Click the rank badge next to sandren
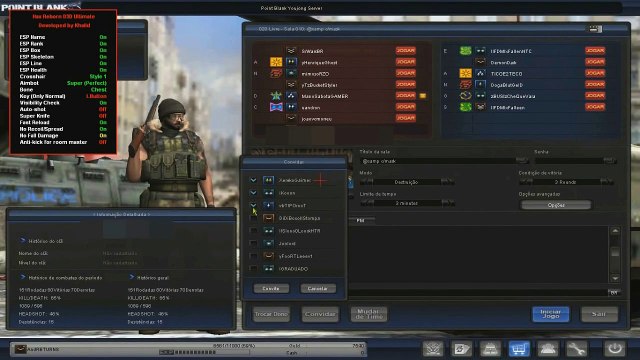Viewport: 640px width, 360px height. pos(291,107)
